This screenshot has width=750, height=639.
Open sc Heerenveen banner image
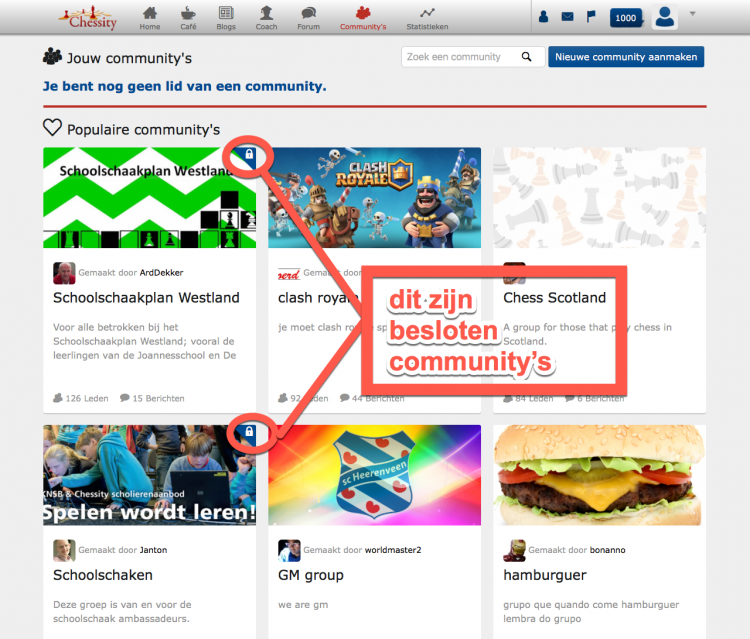click(x=375, y=475)
